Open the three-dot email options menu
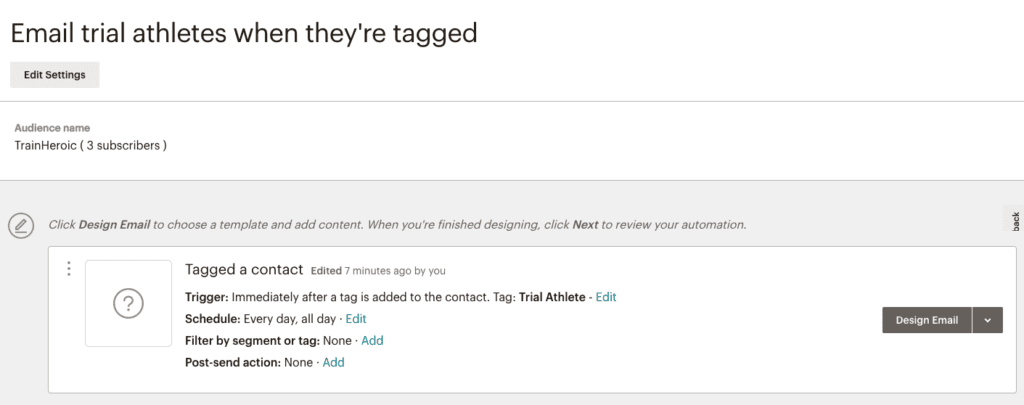The height and width of the screenshot is (405, 1024). 69,268
